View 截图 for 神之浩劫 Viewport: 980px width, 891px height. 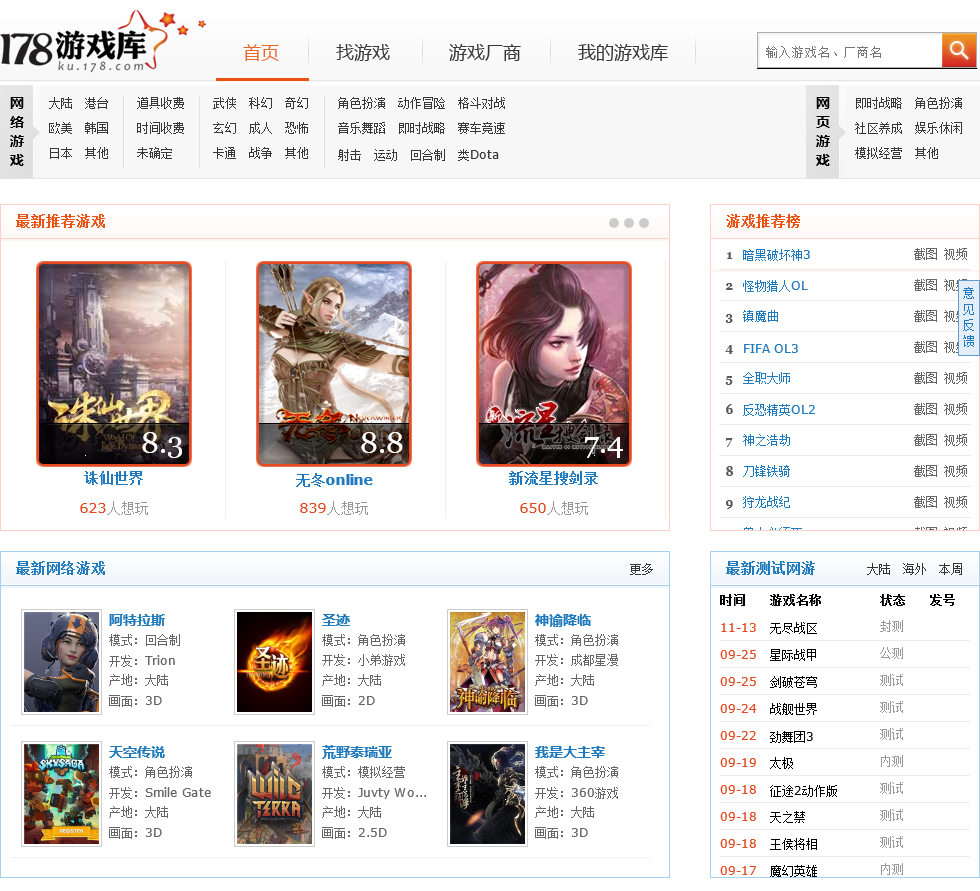[x=926, y=441]
